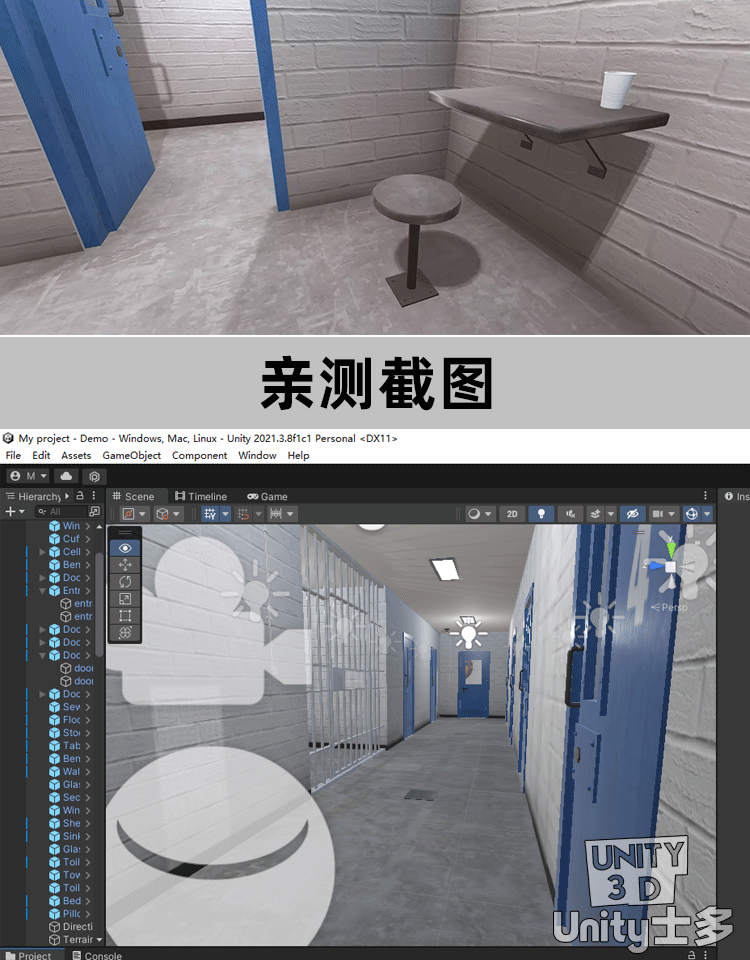Screen dimensions: 750x960
Task: Click the green Y axis gizmo cone
Action: coord(671,548)
